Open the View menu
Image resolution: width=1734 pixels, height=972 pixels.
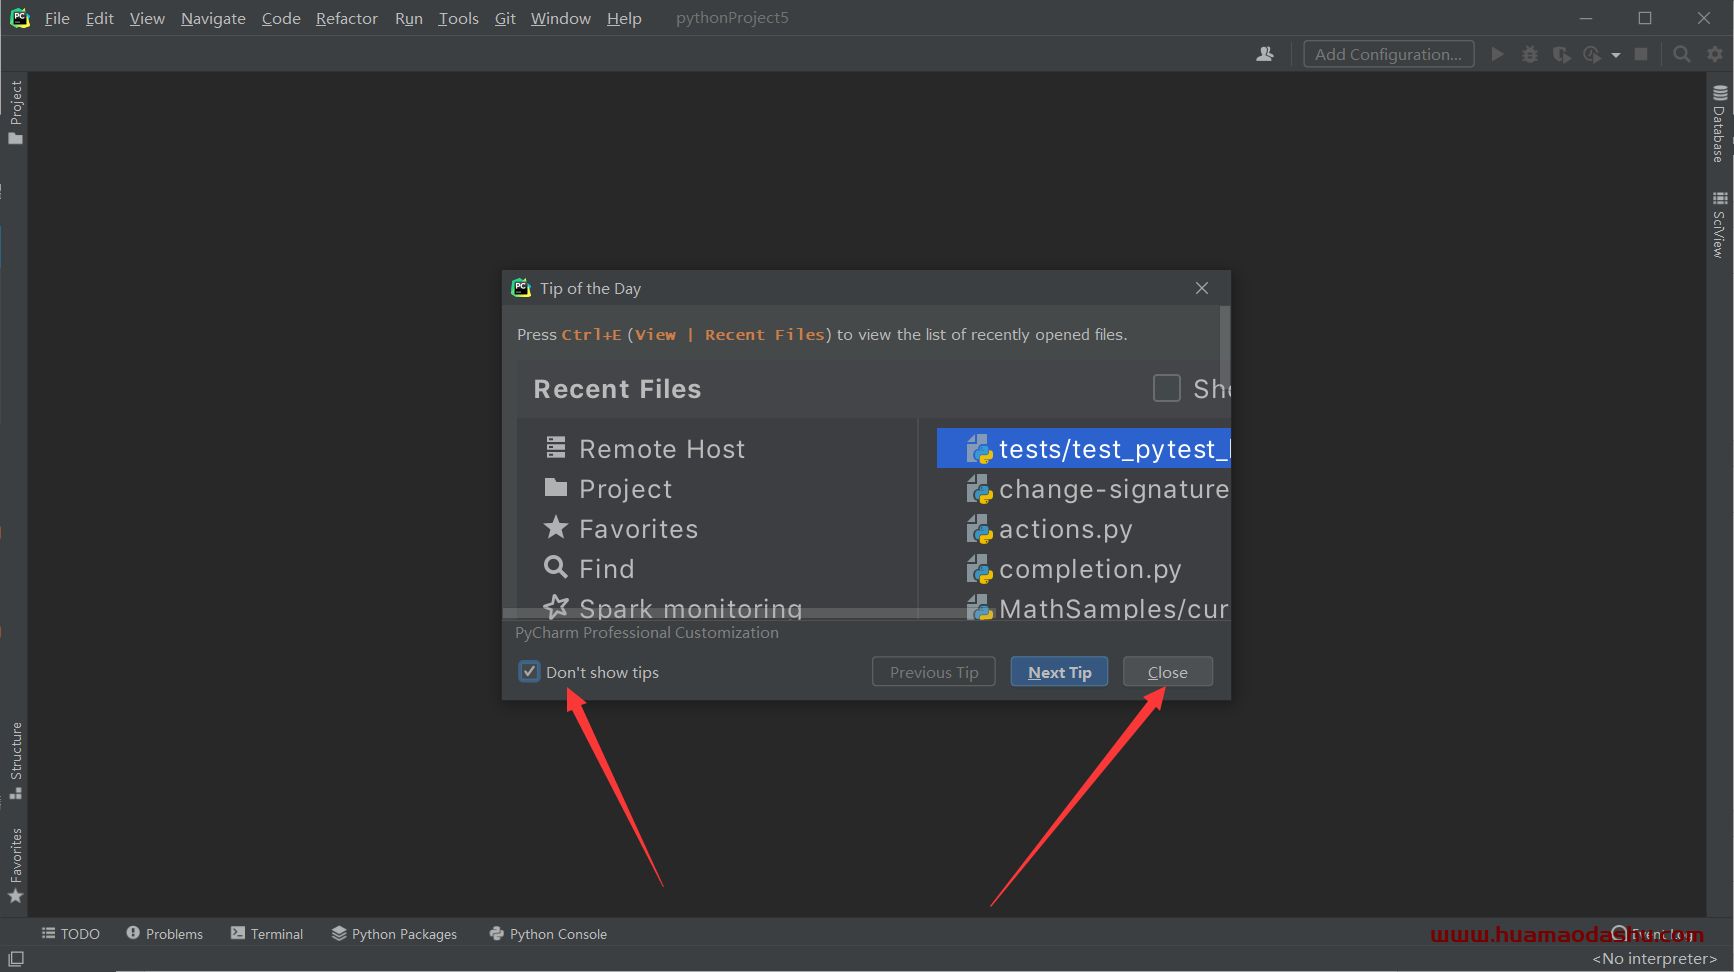[x=147, y=18]
